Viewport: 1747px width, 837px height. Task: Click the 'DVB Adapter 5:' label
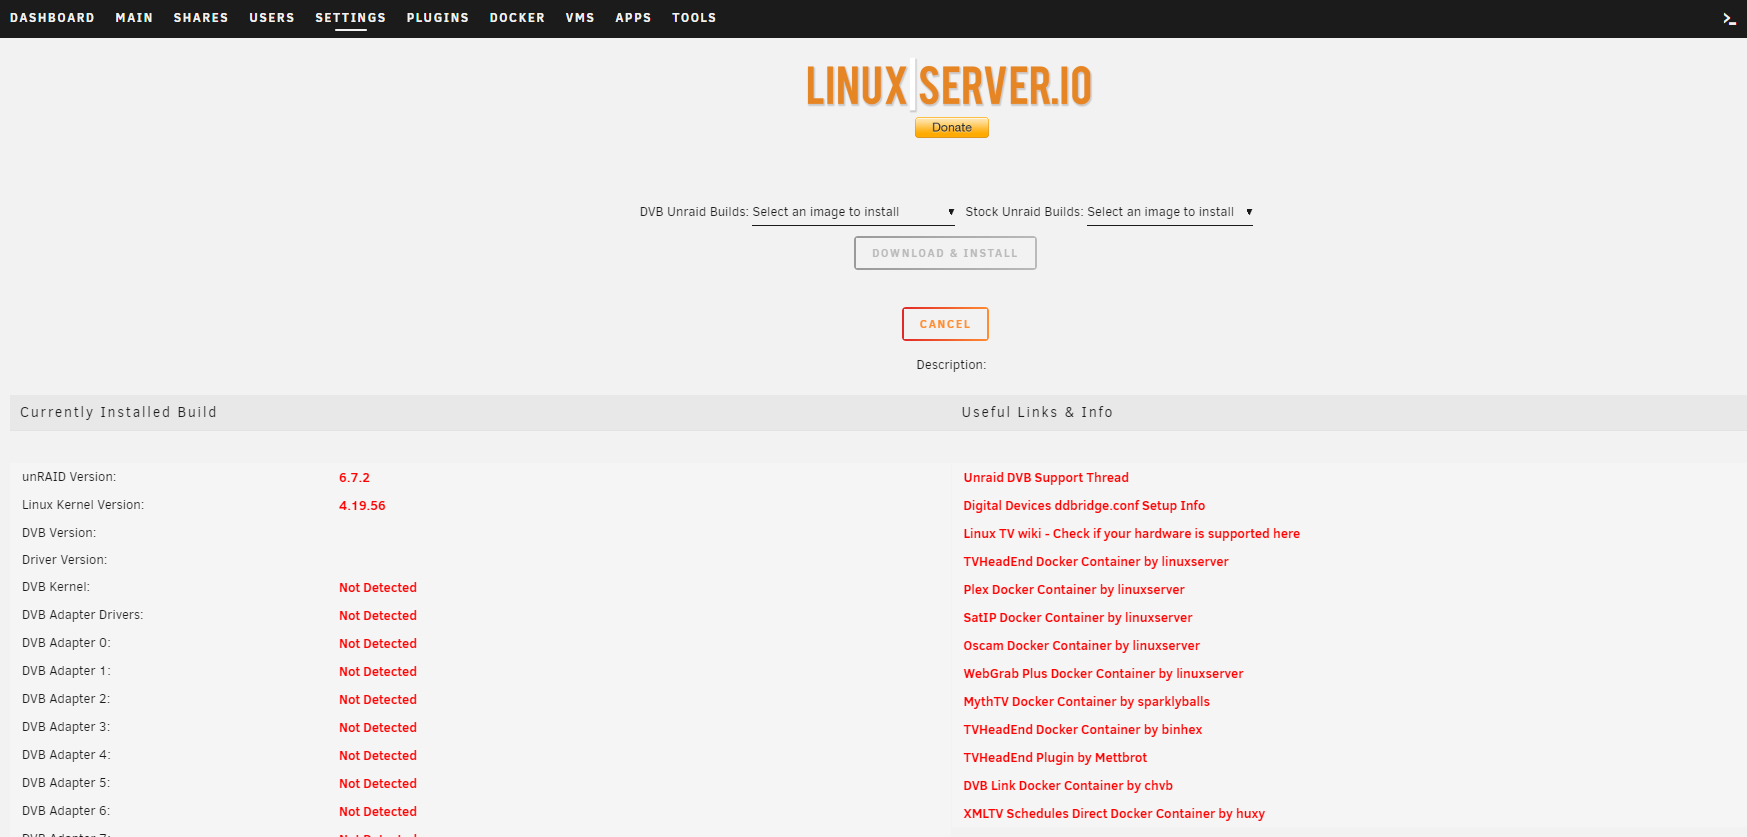click(66, 783)
